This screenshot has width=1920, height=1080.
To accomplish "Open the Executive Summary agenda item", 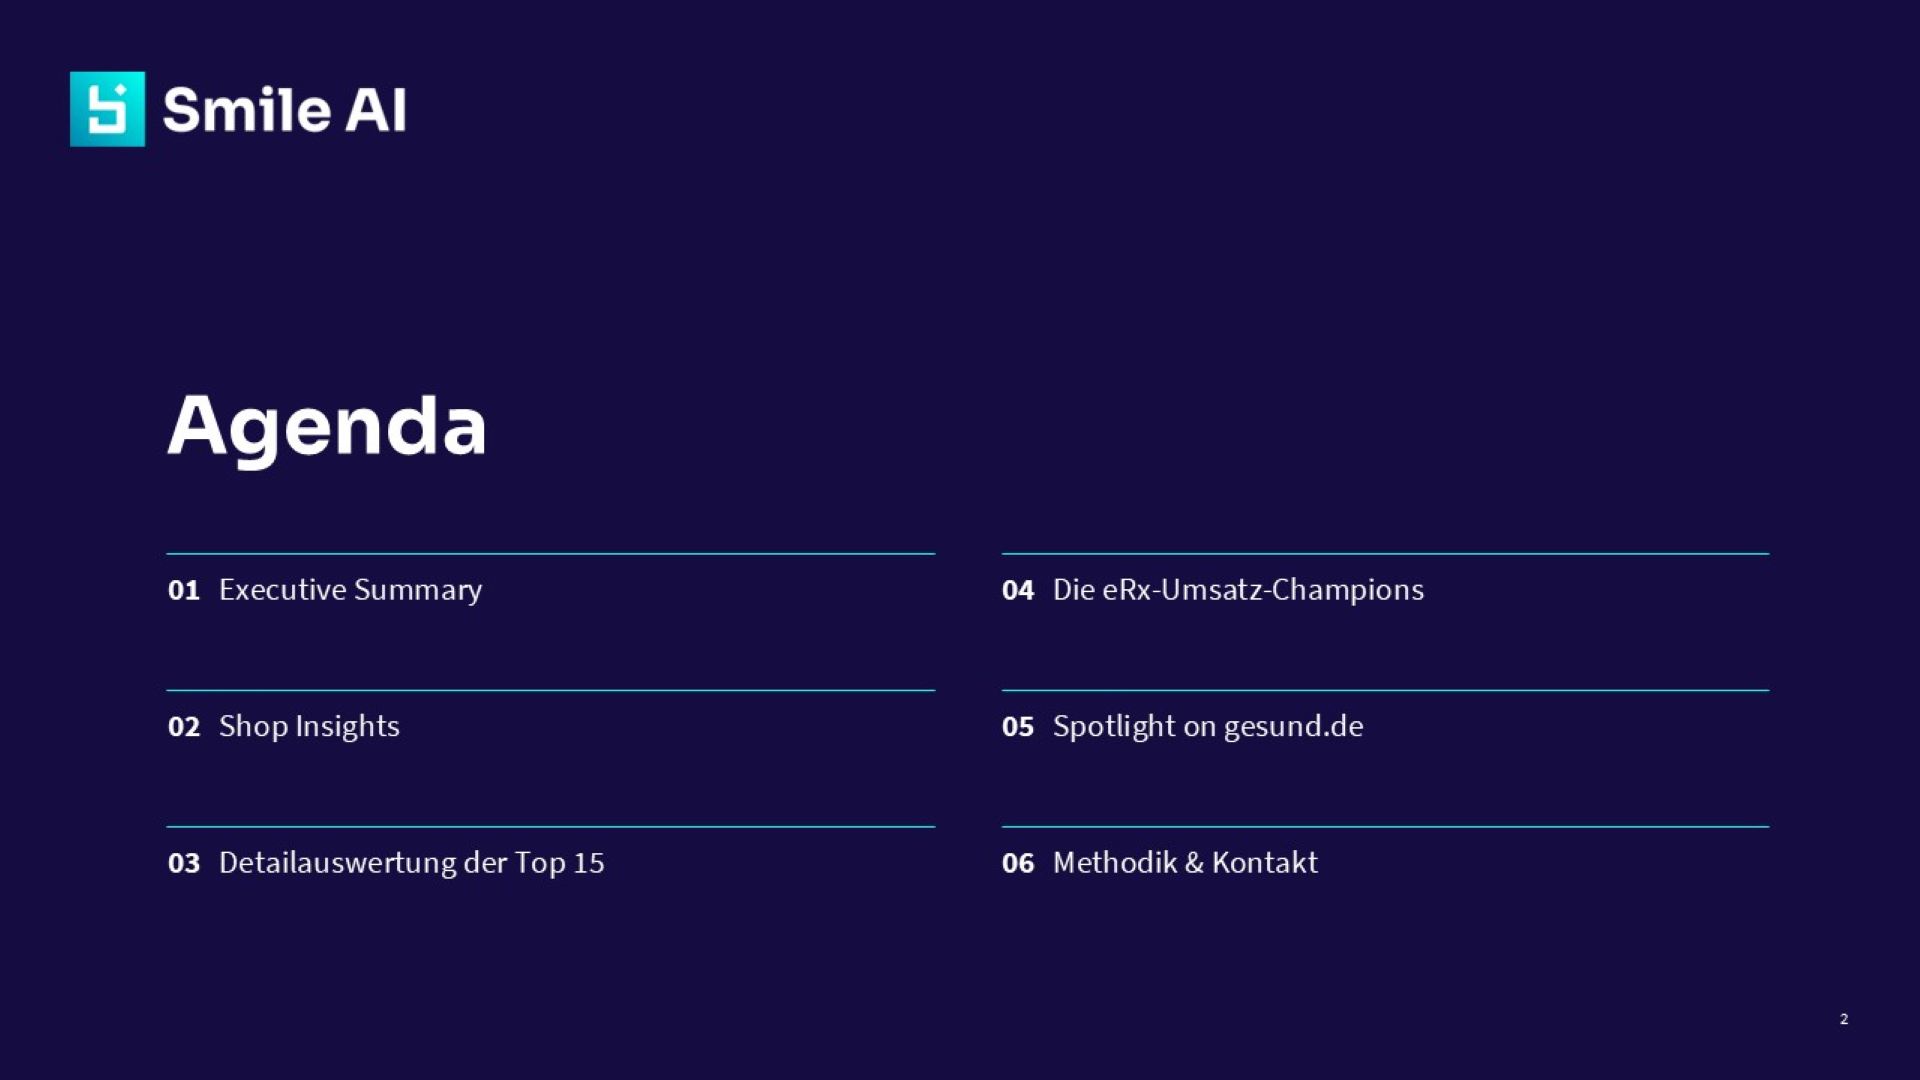I will coord(350,590).
